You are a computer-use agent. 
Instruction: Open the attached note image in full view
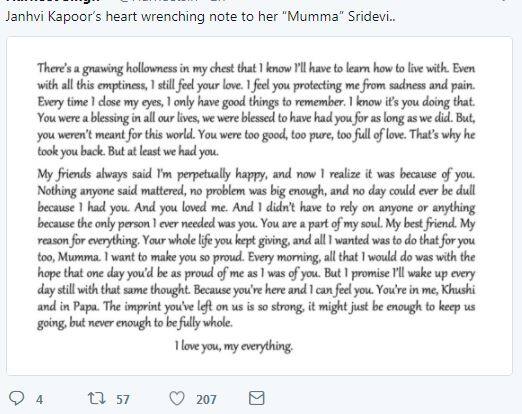click(259, 206)
